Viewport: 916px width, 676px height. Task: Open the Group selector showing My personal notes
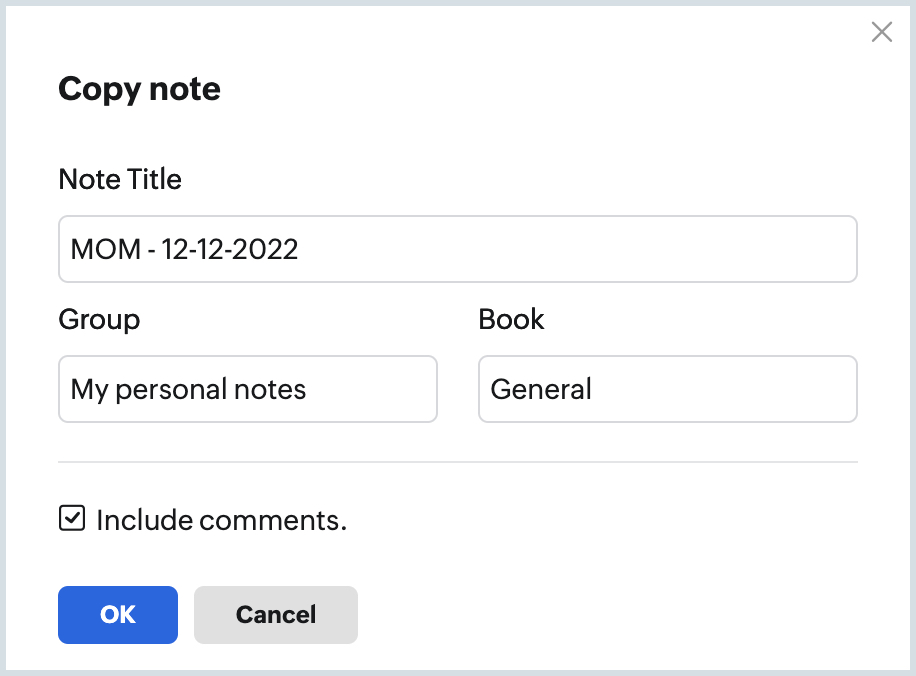[247, 389]
